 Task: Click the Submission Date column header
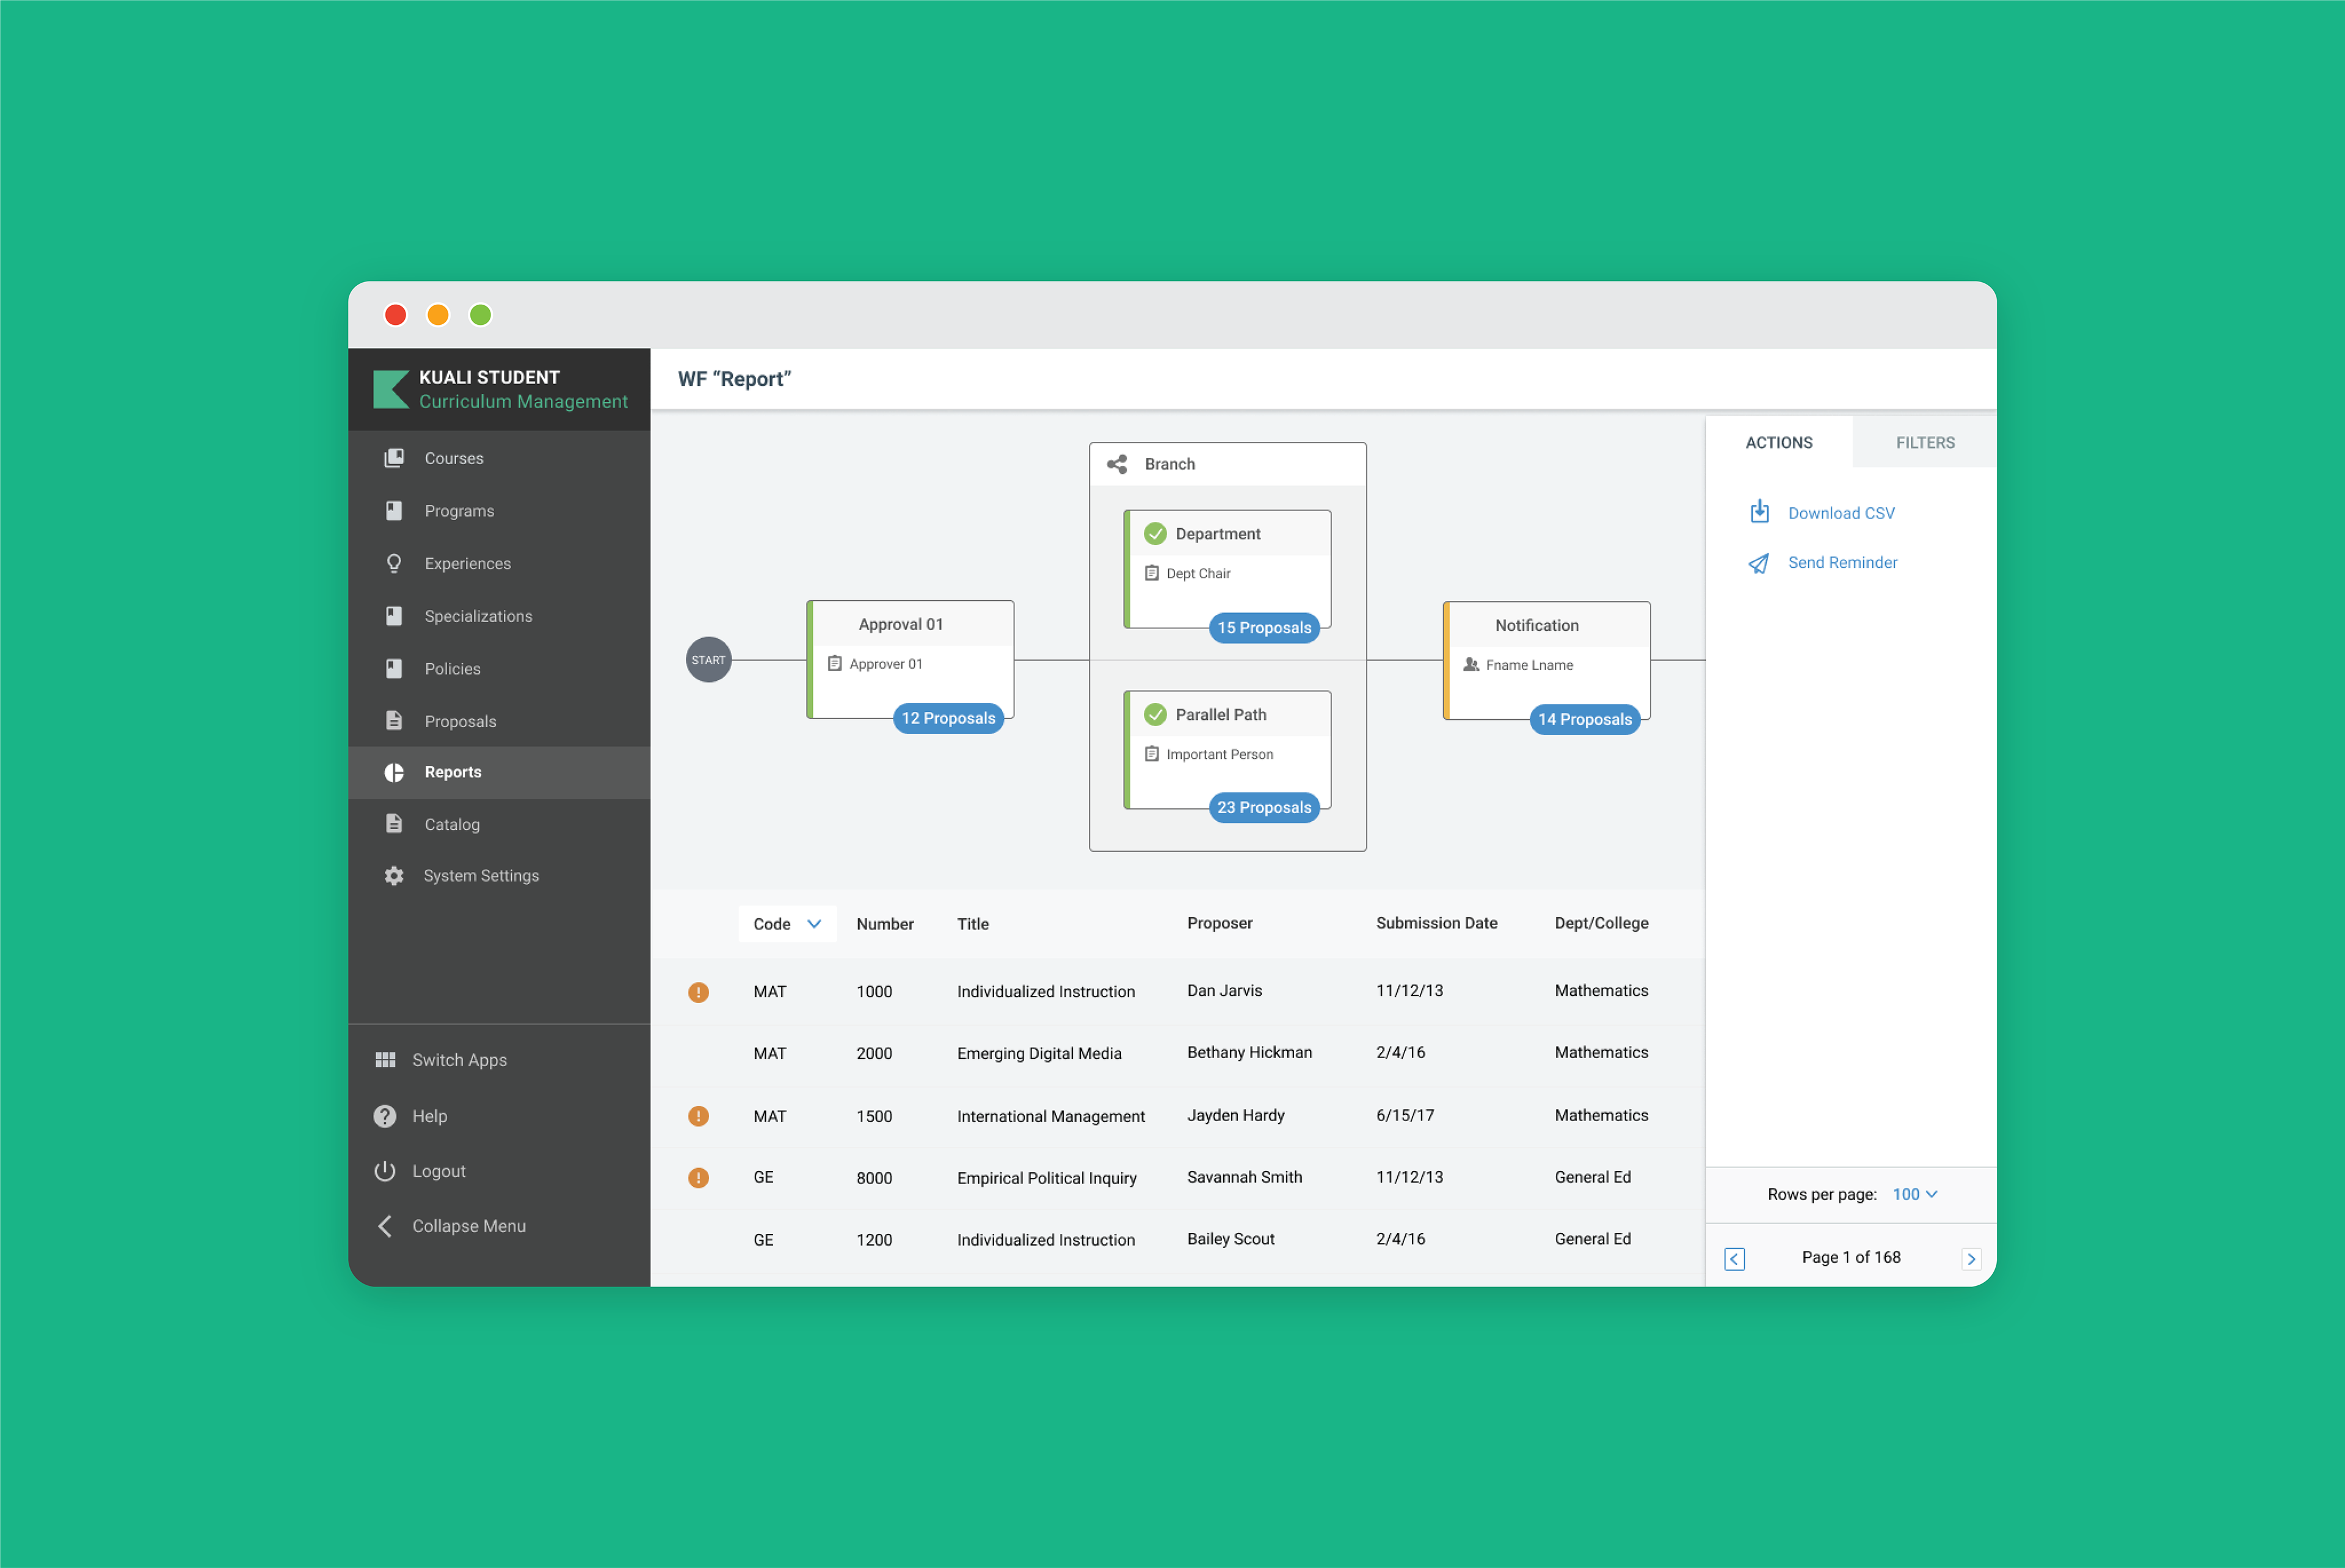[1436, 923]
